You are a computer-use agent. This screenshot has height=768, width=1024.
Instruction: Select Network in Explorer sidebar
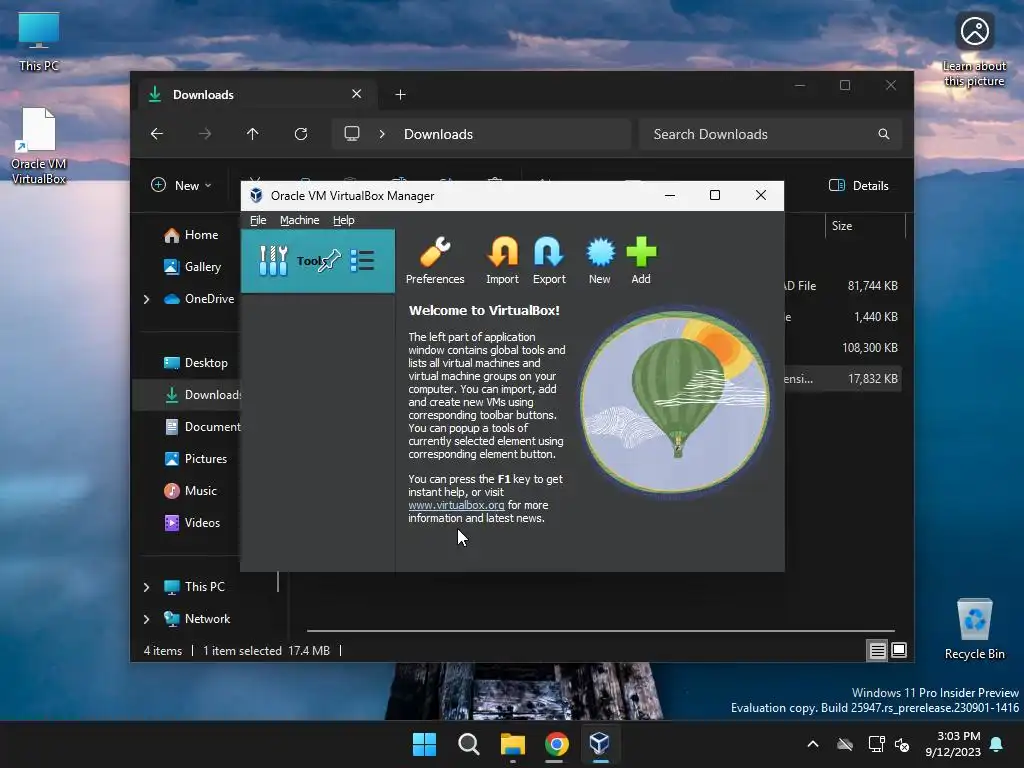tap(197, 618)
